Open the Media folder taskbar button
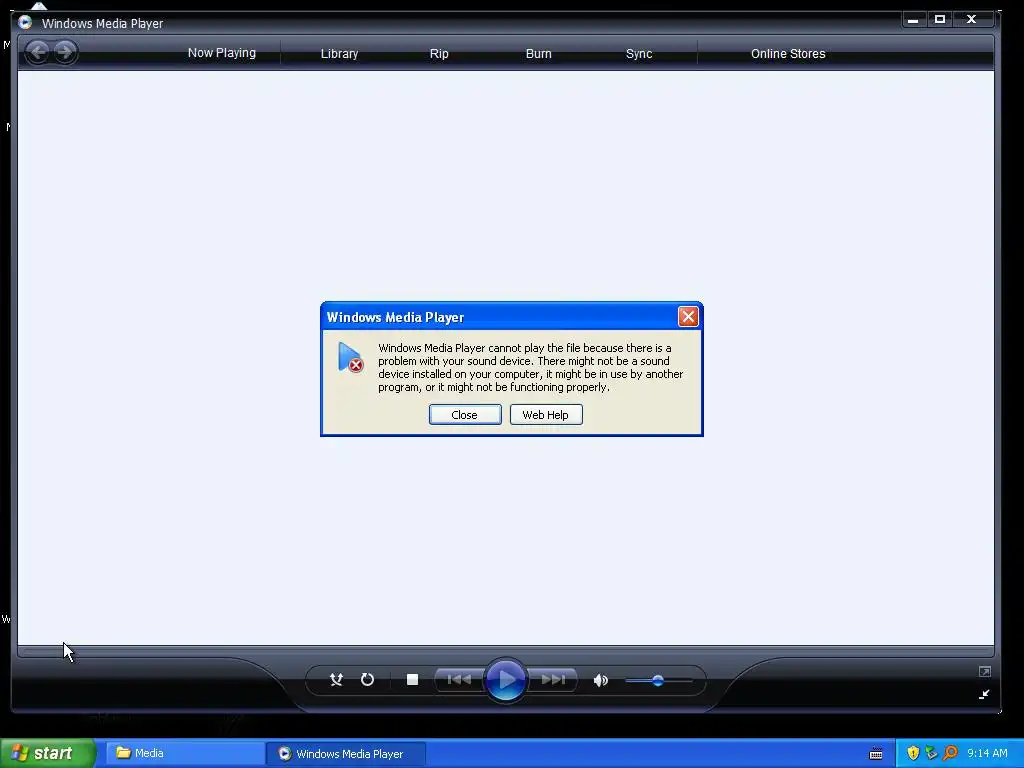 (x=185, y=753)
